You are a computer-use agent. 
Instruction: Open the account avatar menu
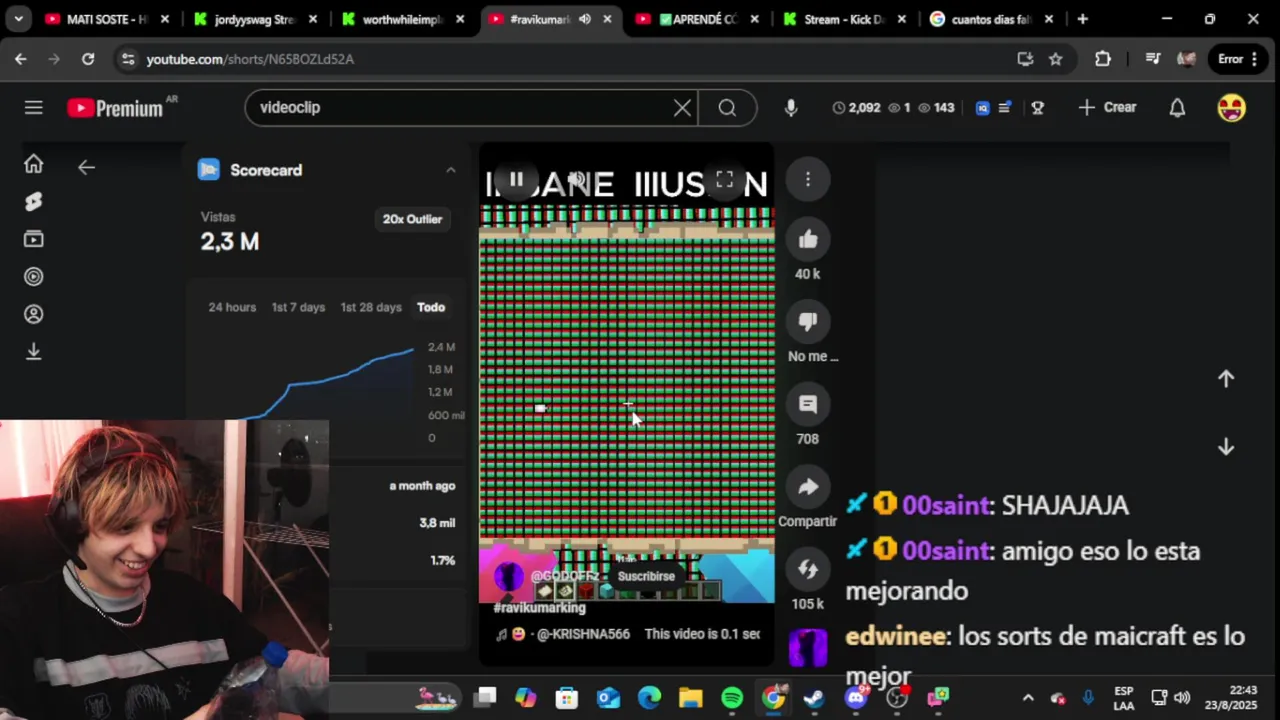point(1231,108)
